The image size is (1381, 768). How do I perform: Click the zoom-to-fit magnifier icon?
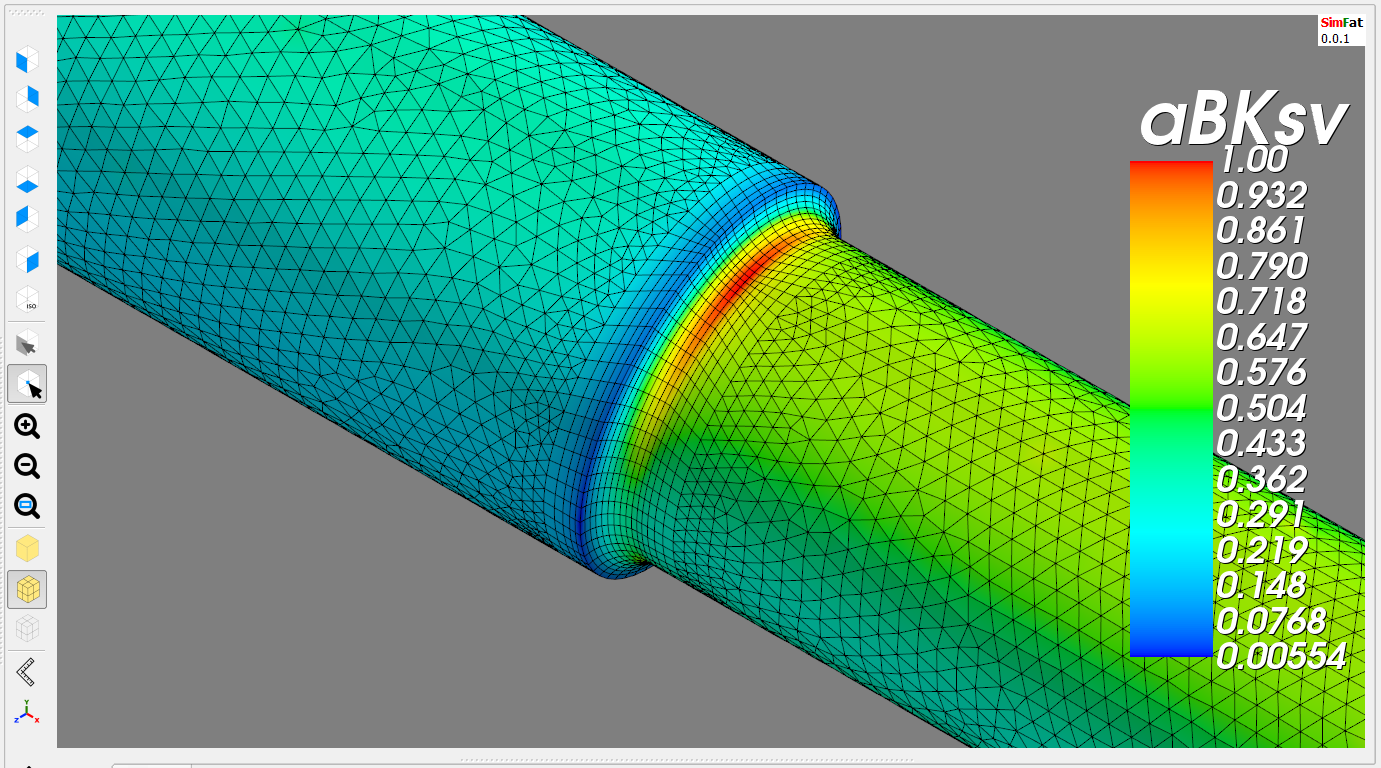click(27, 506)
